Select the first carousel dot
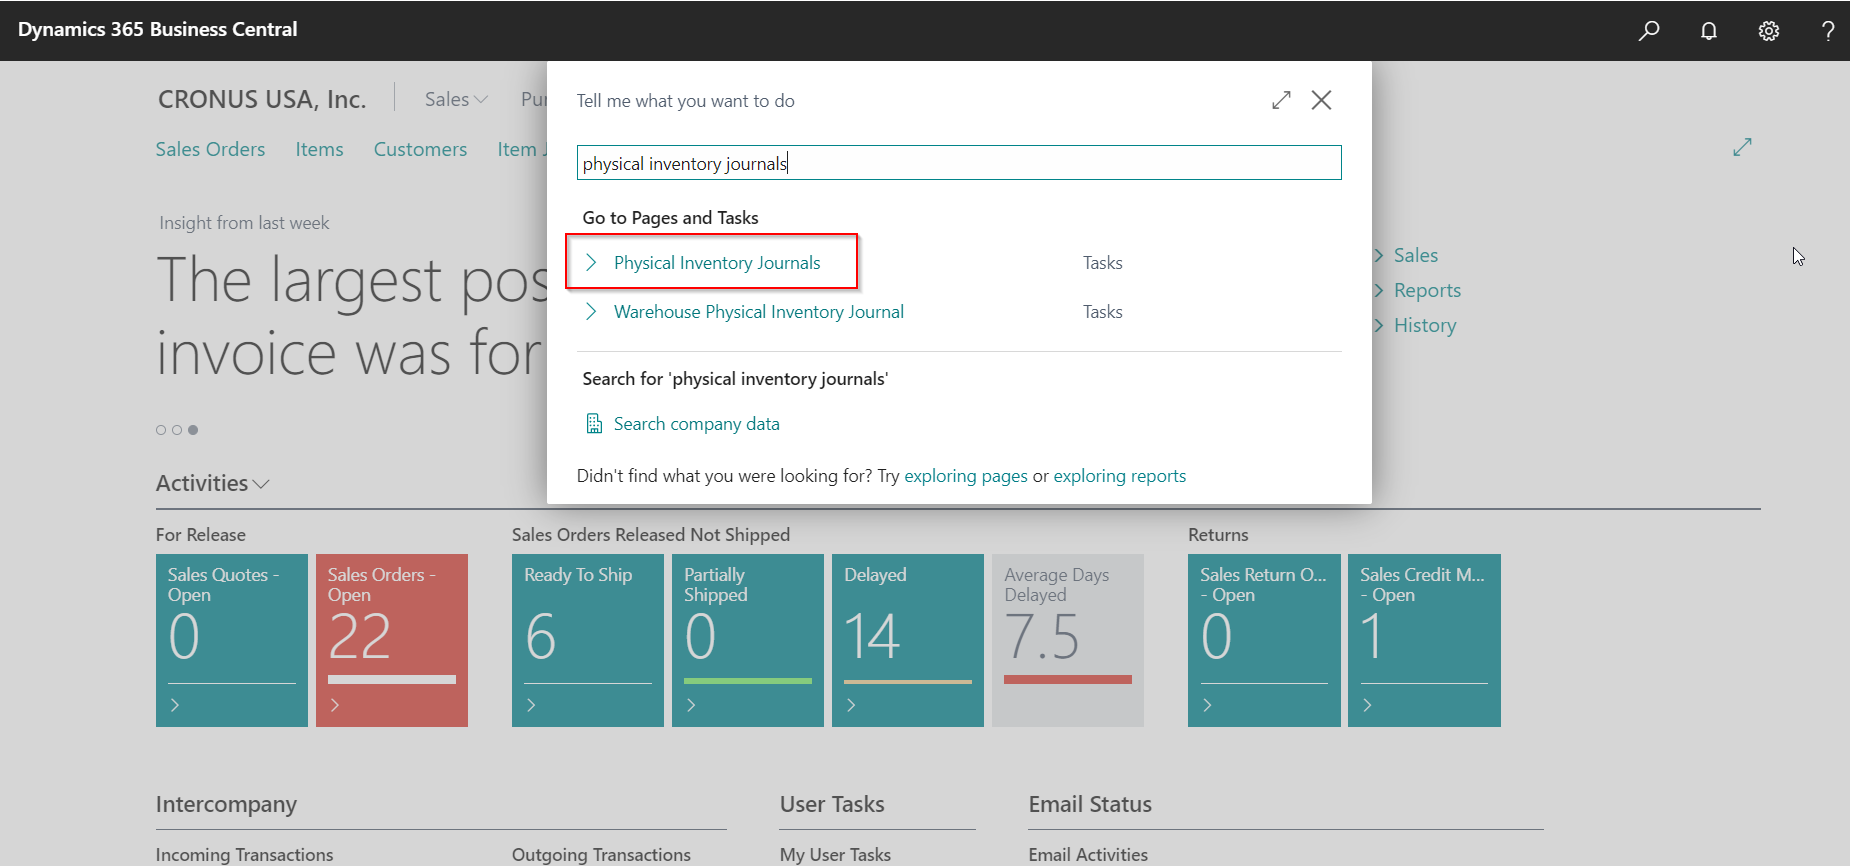This screenshot has height=866, width=1850. click(x=161, y=430)
